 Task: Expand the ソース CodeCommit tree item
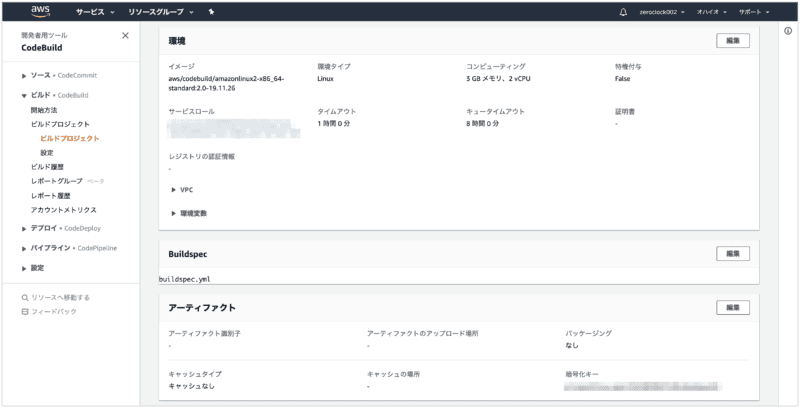(x=24, y=76)
